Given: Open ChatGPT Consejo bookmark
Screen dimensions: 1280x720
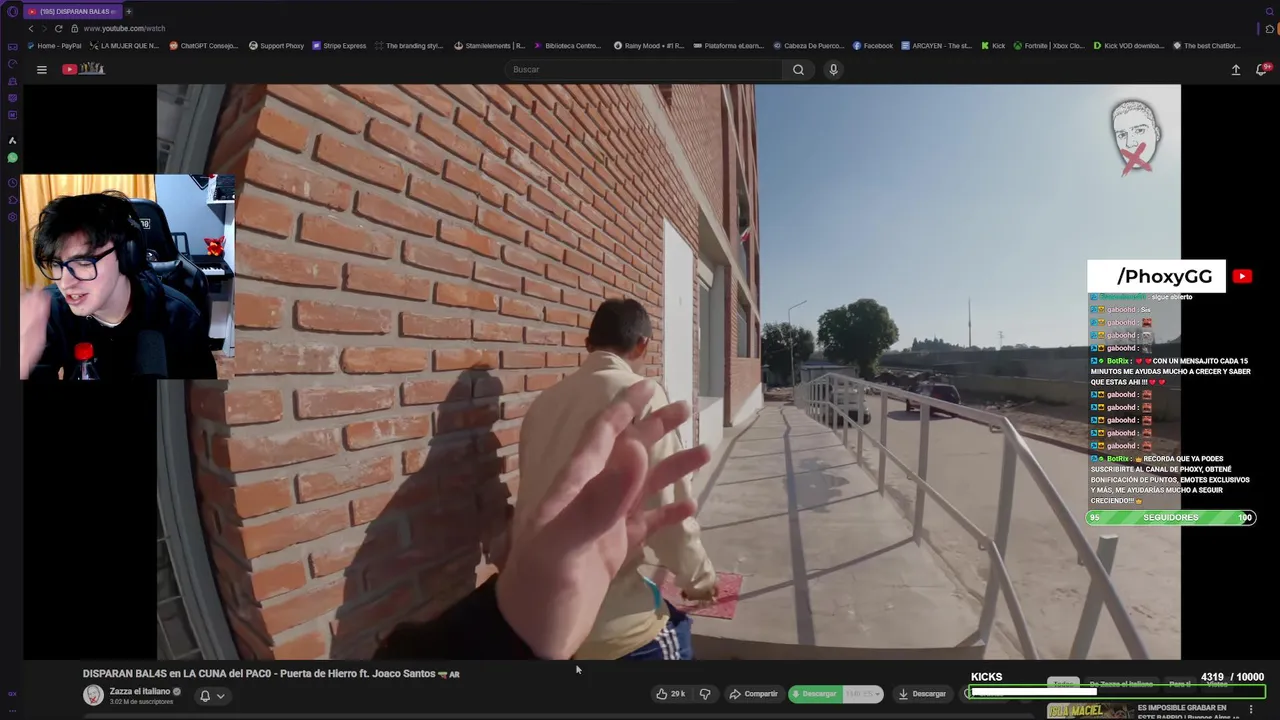Looking at the screenshot, I should (204, 45).
